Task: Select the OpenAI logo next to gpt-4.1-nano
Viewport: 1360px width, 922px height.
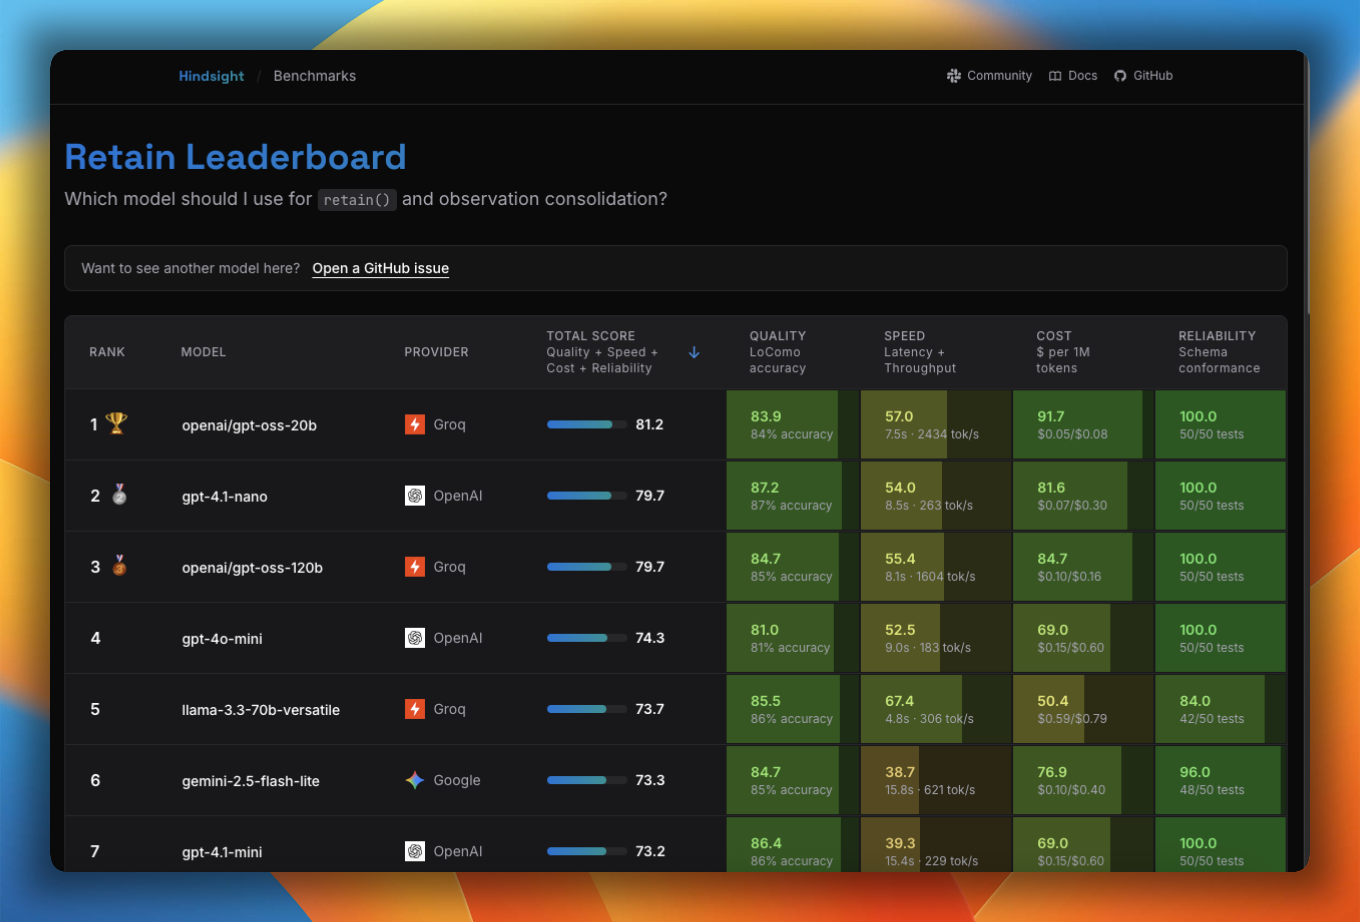Action: (x=415, y=495)
